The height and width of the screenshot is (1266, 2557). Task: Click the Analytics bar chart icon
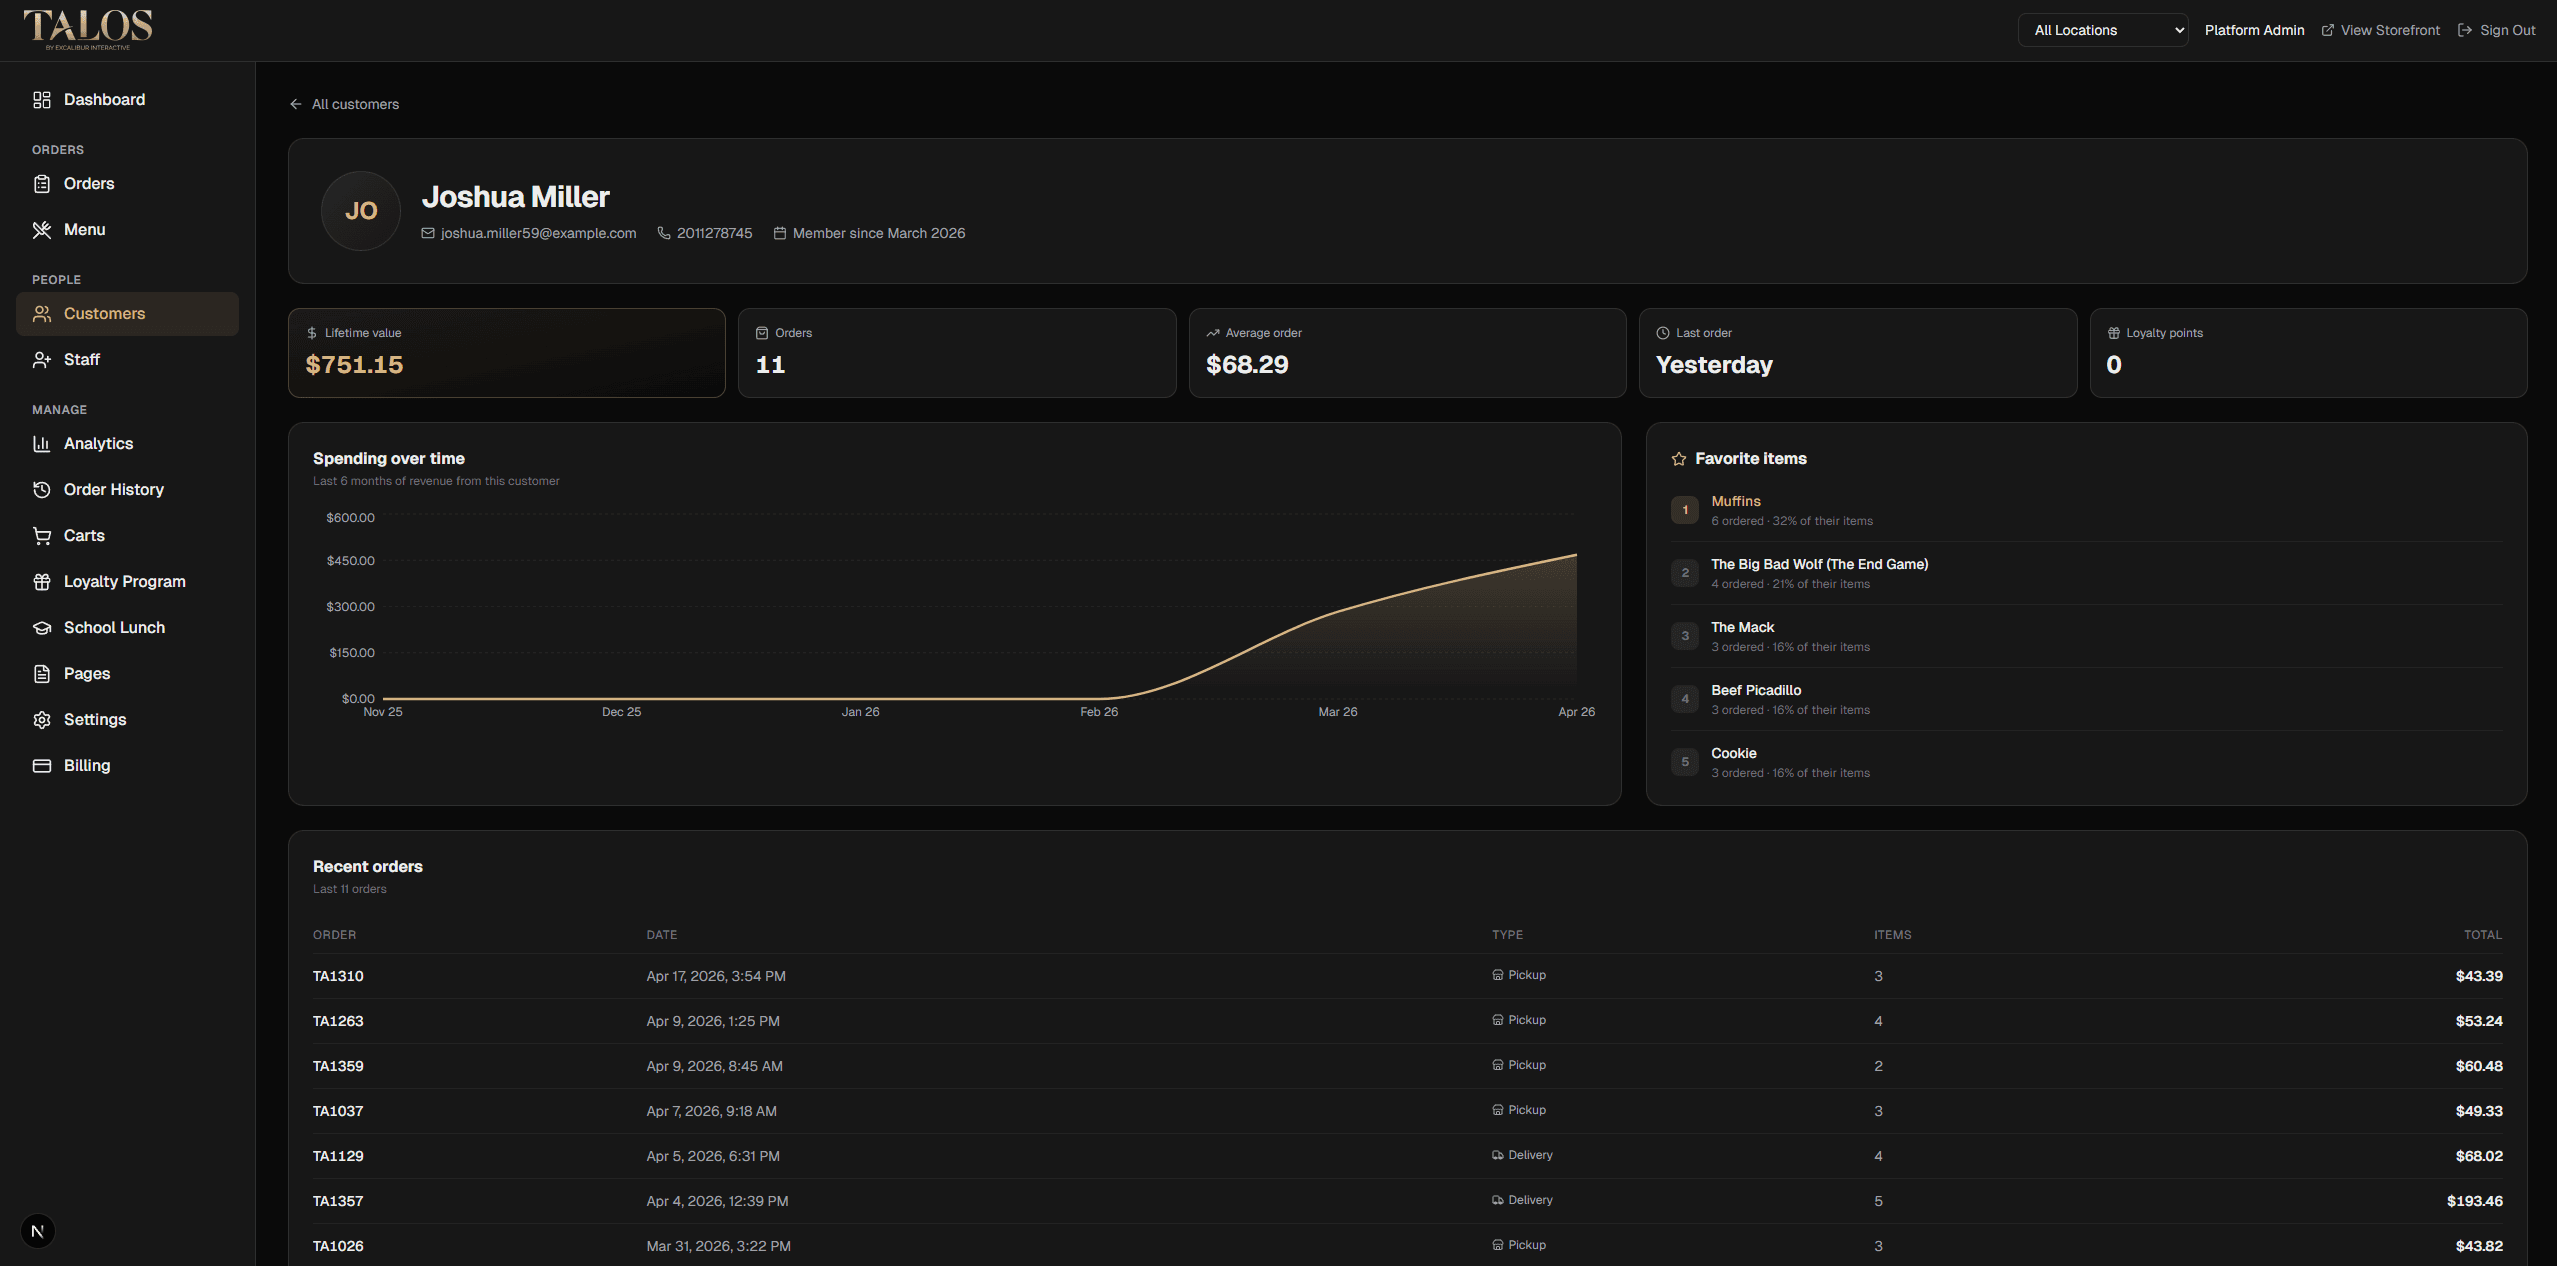pyautogui.click(x=41, y=444)
